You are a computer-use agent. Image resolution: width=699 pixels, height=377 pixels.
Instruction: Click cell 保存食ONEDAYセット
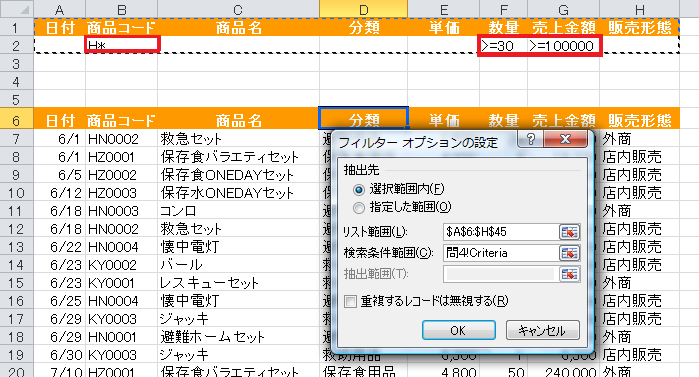(x=238, y=175)
